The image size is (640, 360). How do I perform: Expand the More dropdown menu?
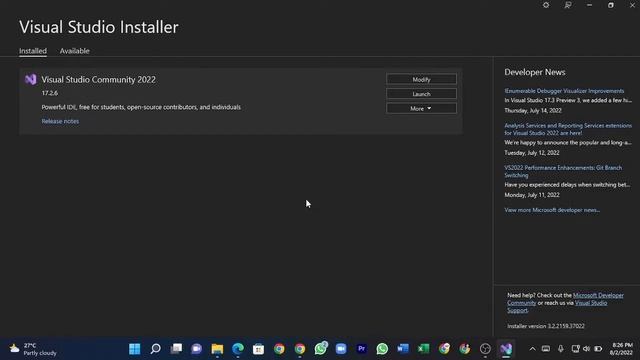(x=421, y=109)
